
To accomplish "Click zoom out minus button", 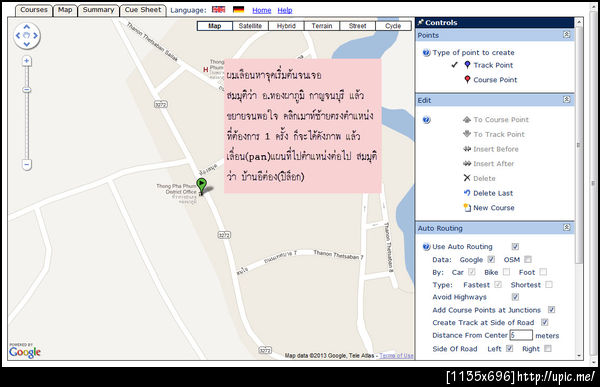I will point(26,165).
